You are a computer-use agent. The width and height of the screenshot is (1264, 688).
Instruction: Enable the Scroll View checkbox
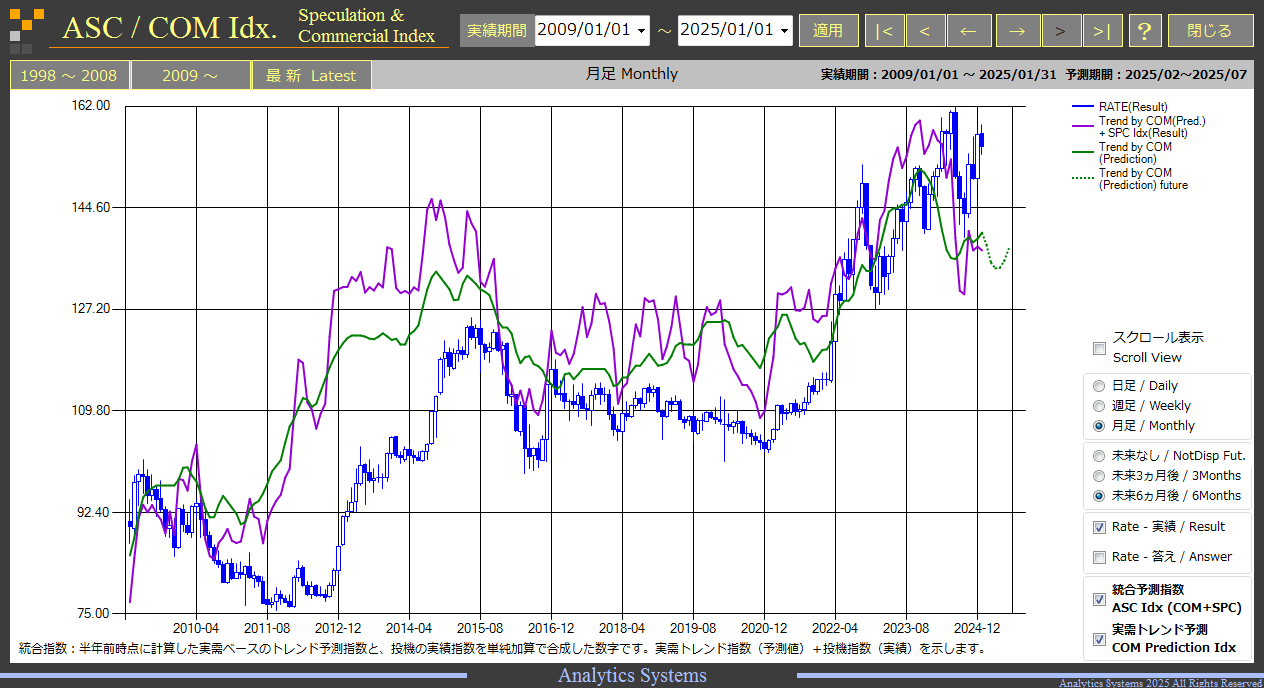pyautogui.click(x=1100, y=348)
